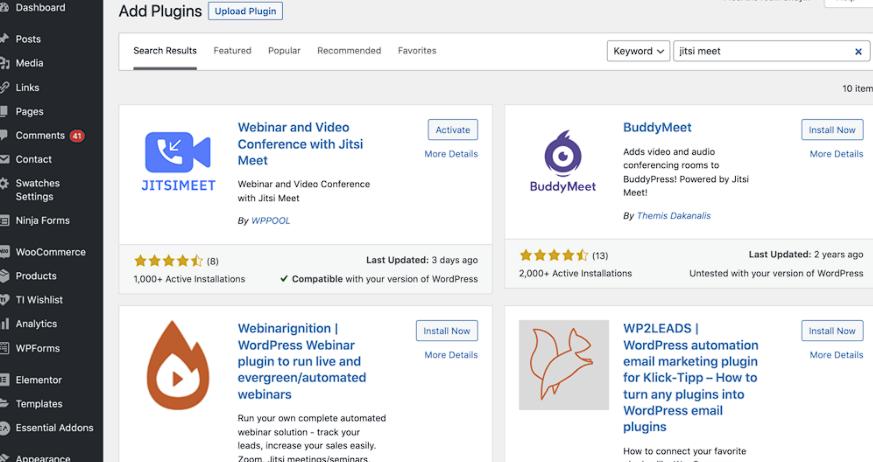This screenshot has width=873, height=462.
Task: Click 'Last Updated: 3 days ago' text
Action: pos(422,260)
